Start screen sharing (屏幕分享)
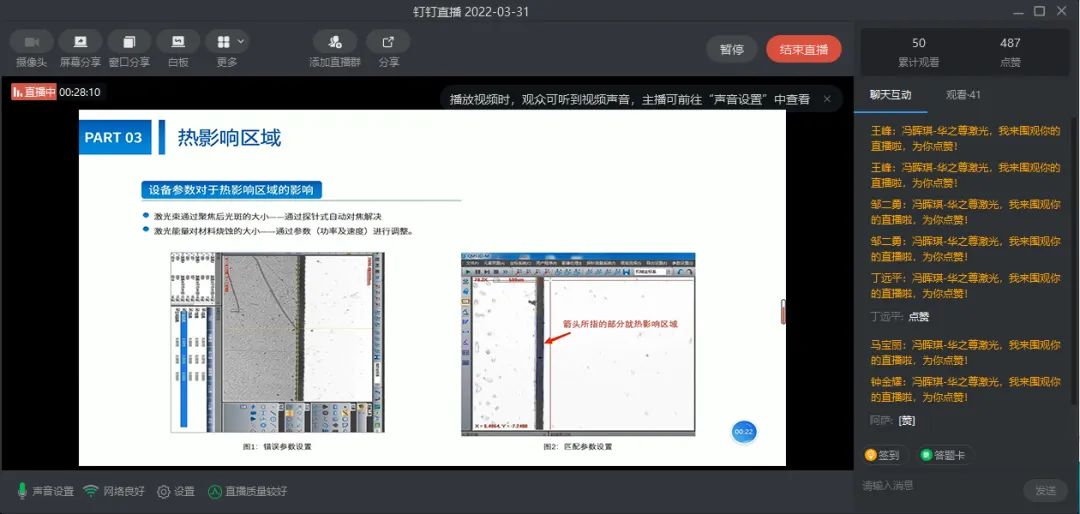Image resolution: width=1080 pixels, height=514 pixels. point(80,42)
